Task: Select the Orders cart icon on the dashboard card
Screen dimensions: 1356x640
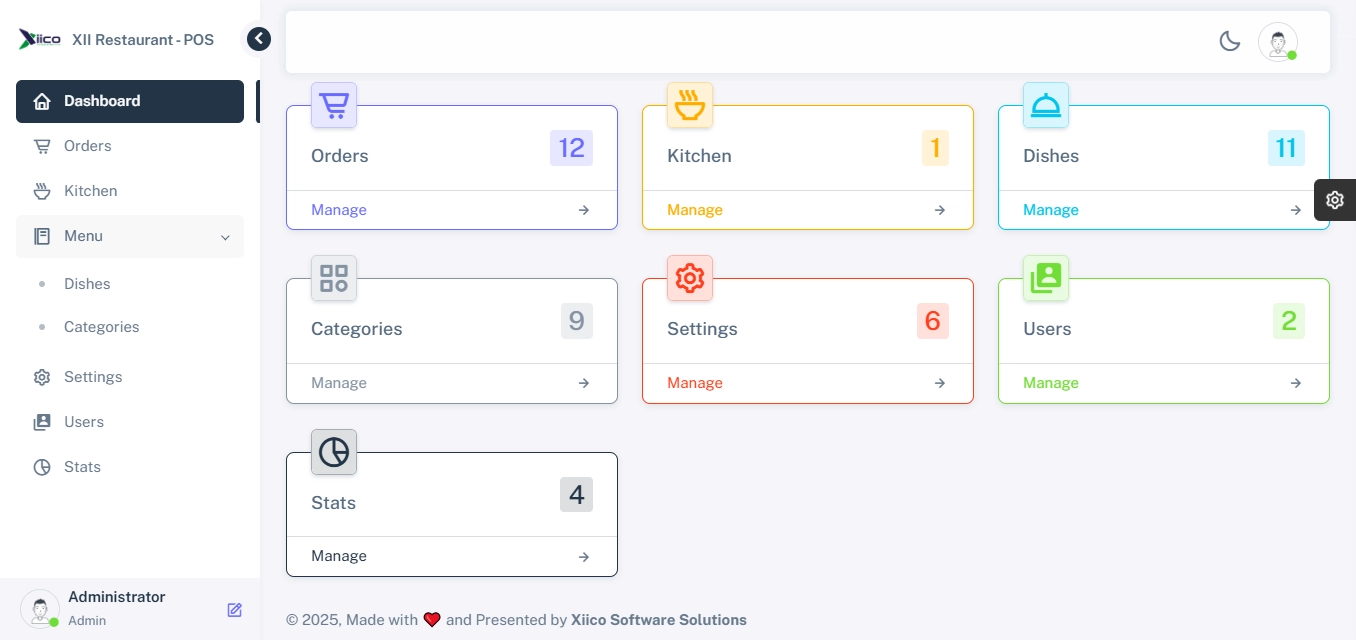Action: click(x=334, y=105)
